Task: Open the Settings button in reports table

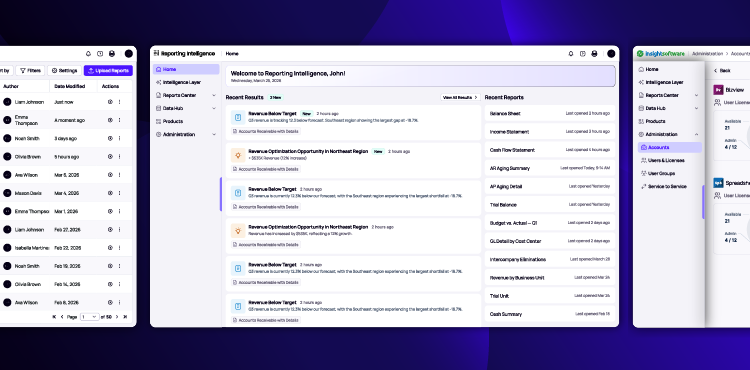Action: point(65,70)
